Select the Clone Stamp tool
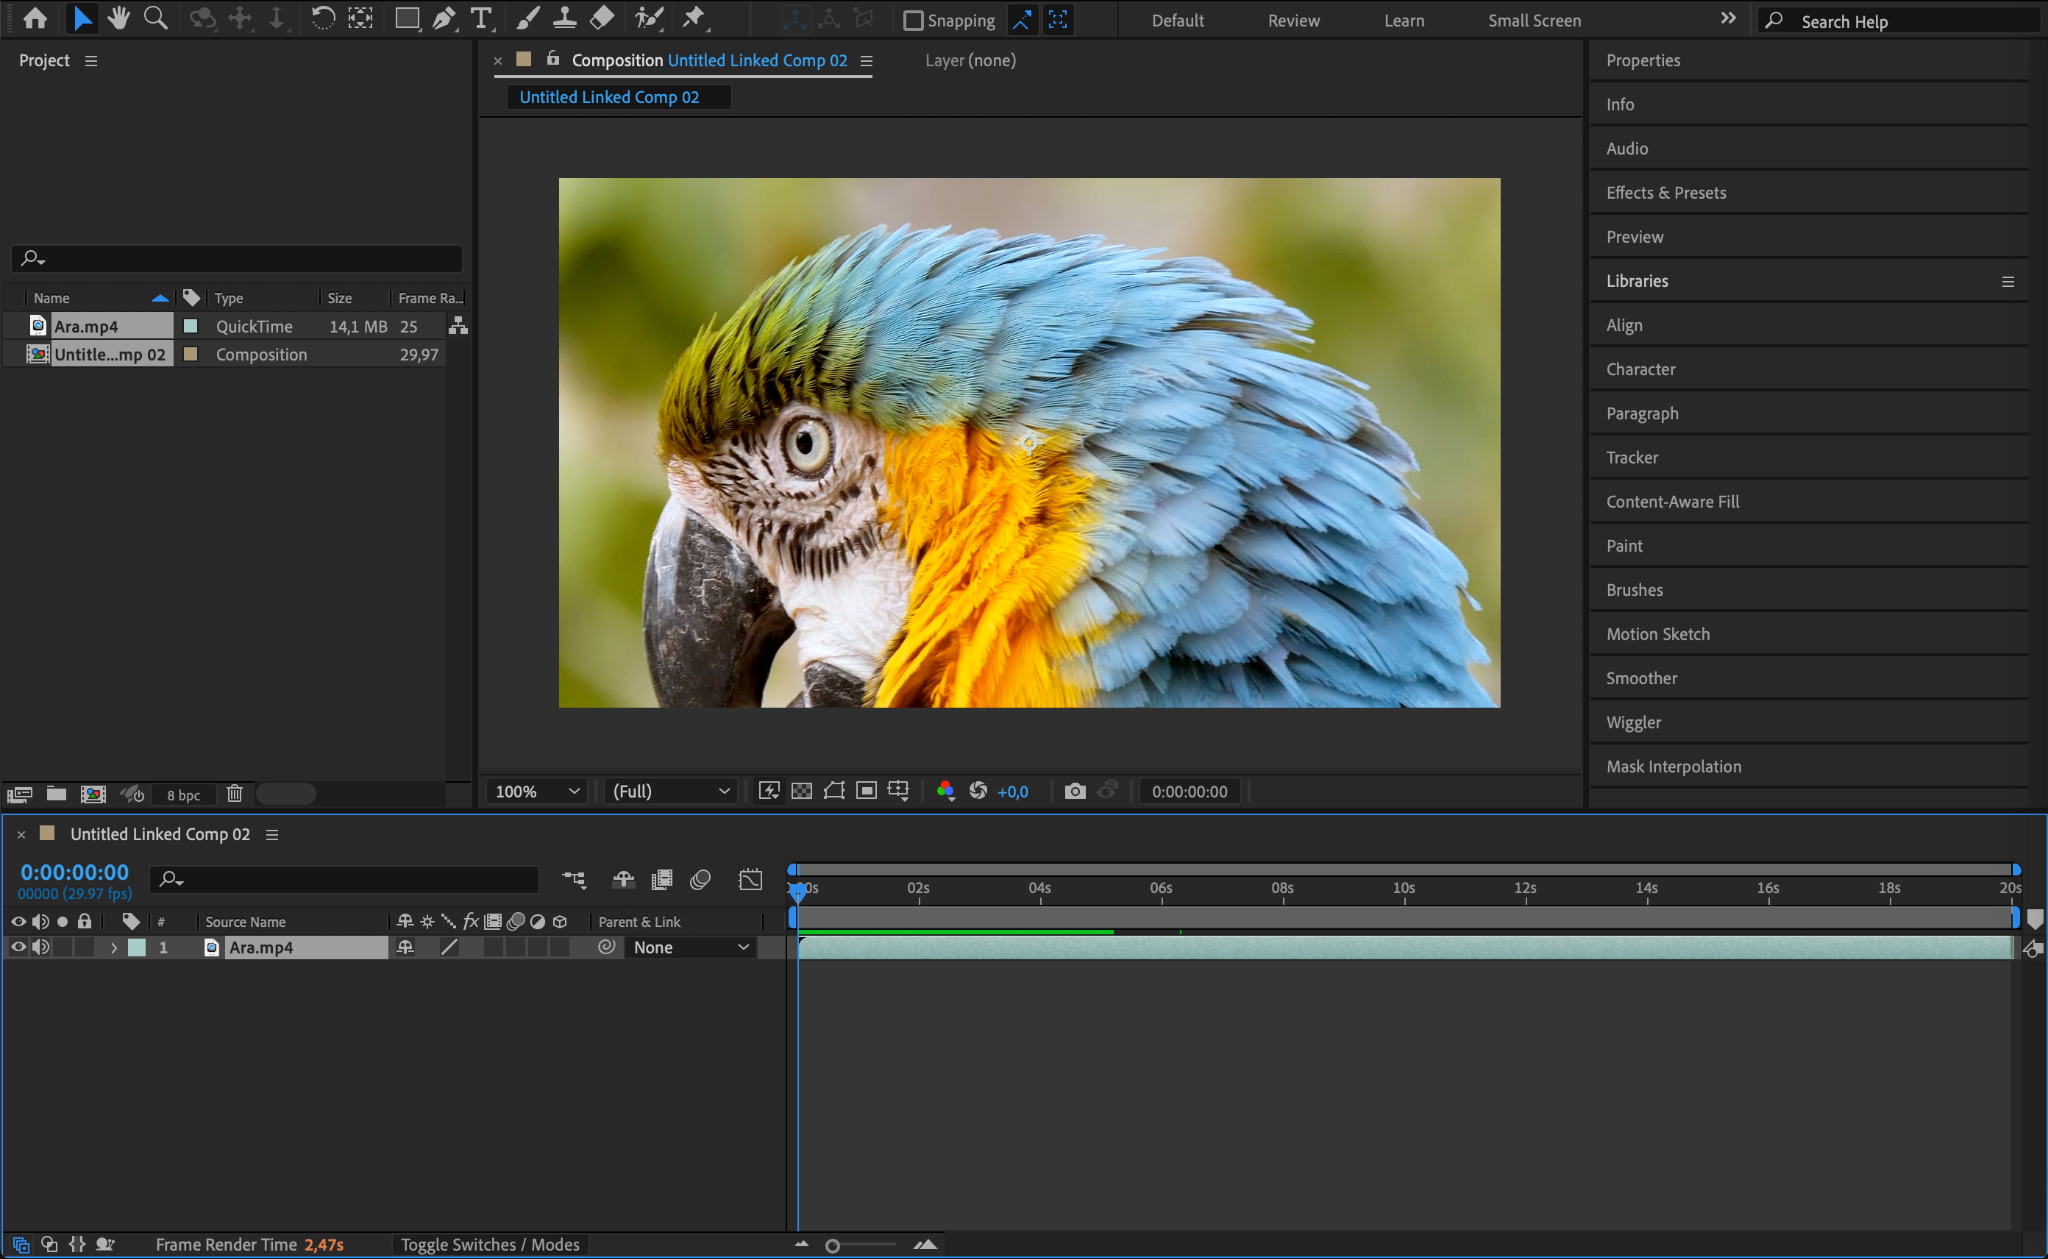The height and width of the screenshot is (1259, 2048). (x=565, y=18)
